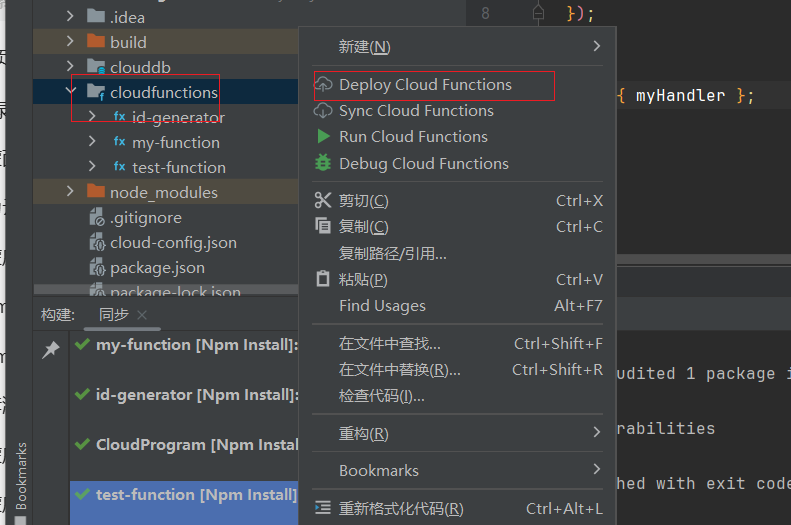Viewport: 791px width, 525px height.
Task: Click the fx icon of id-generator
Action: coord(120,116)
